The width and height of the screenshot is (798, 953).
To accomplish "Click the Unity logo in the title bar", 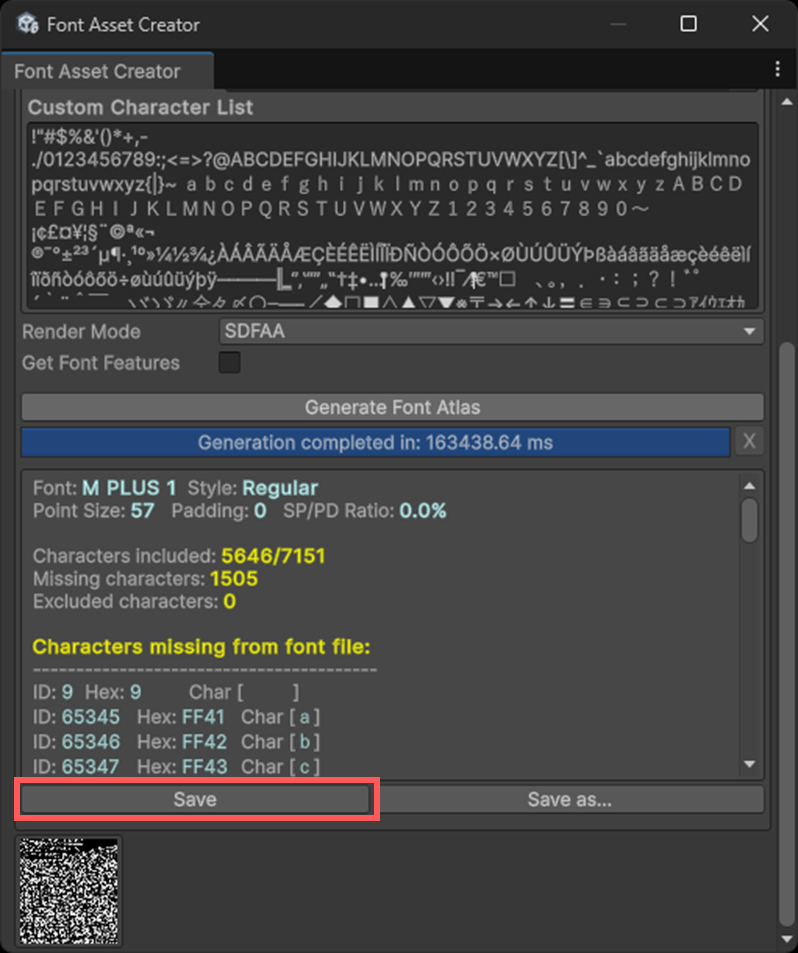I will click(x=27, y=24).
